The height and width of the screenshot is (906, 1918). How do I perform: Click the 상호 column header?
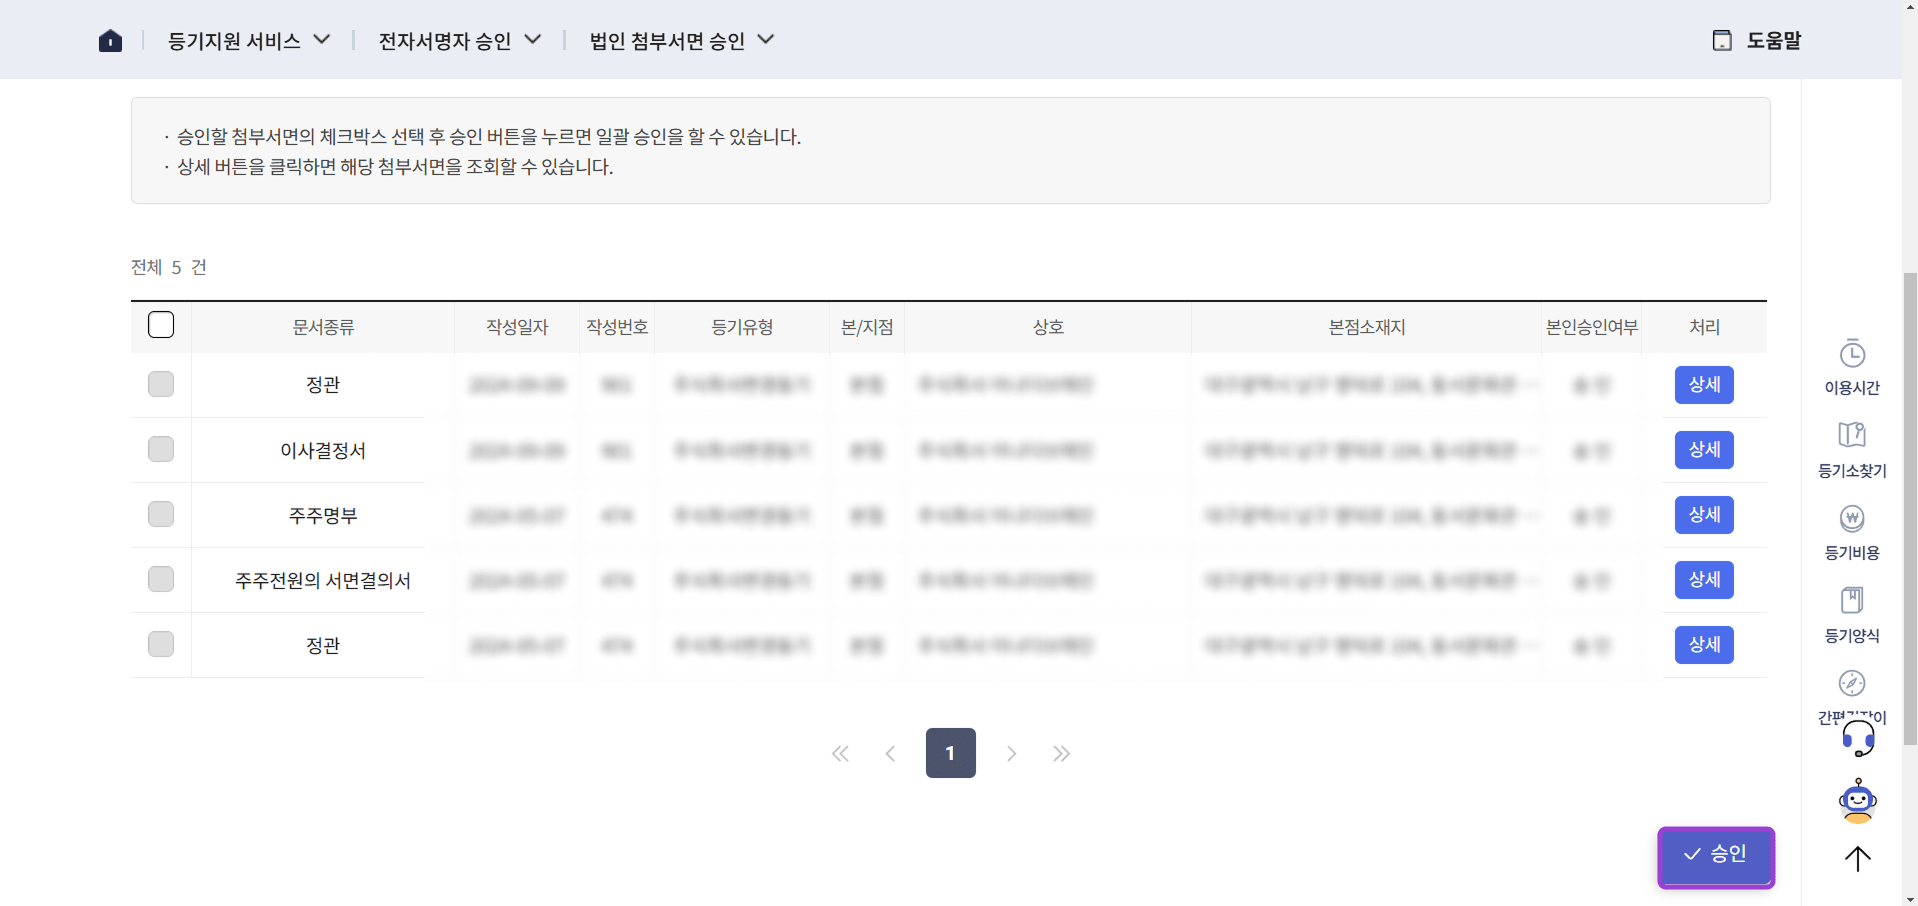point(1048,327)
